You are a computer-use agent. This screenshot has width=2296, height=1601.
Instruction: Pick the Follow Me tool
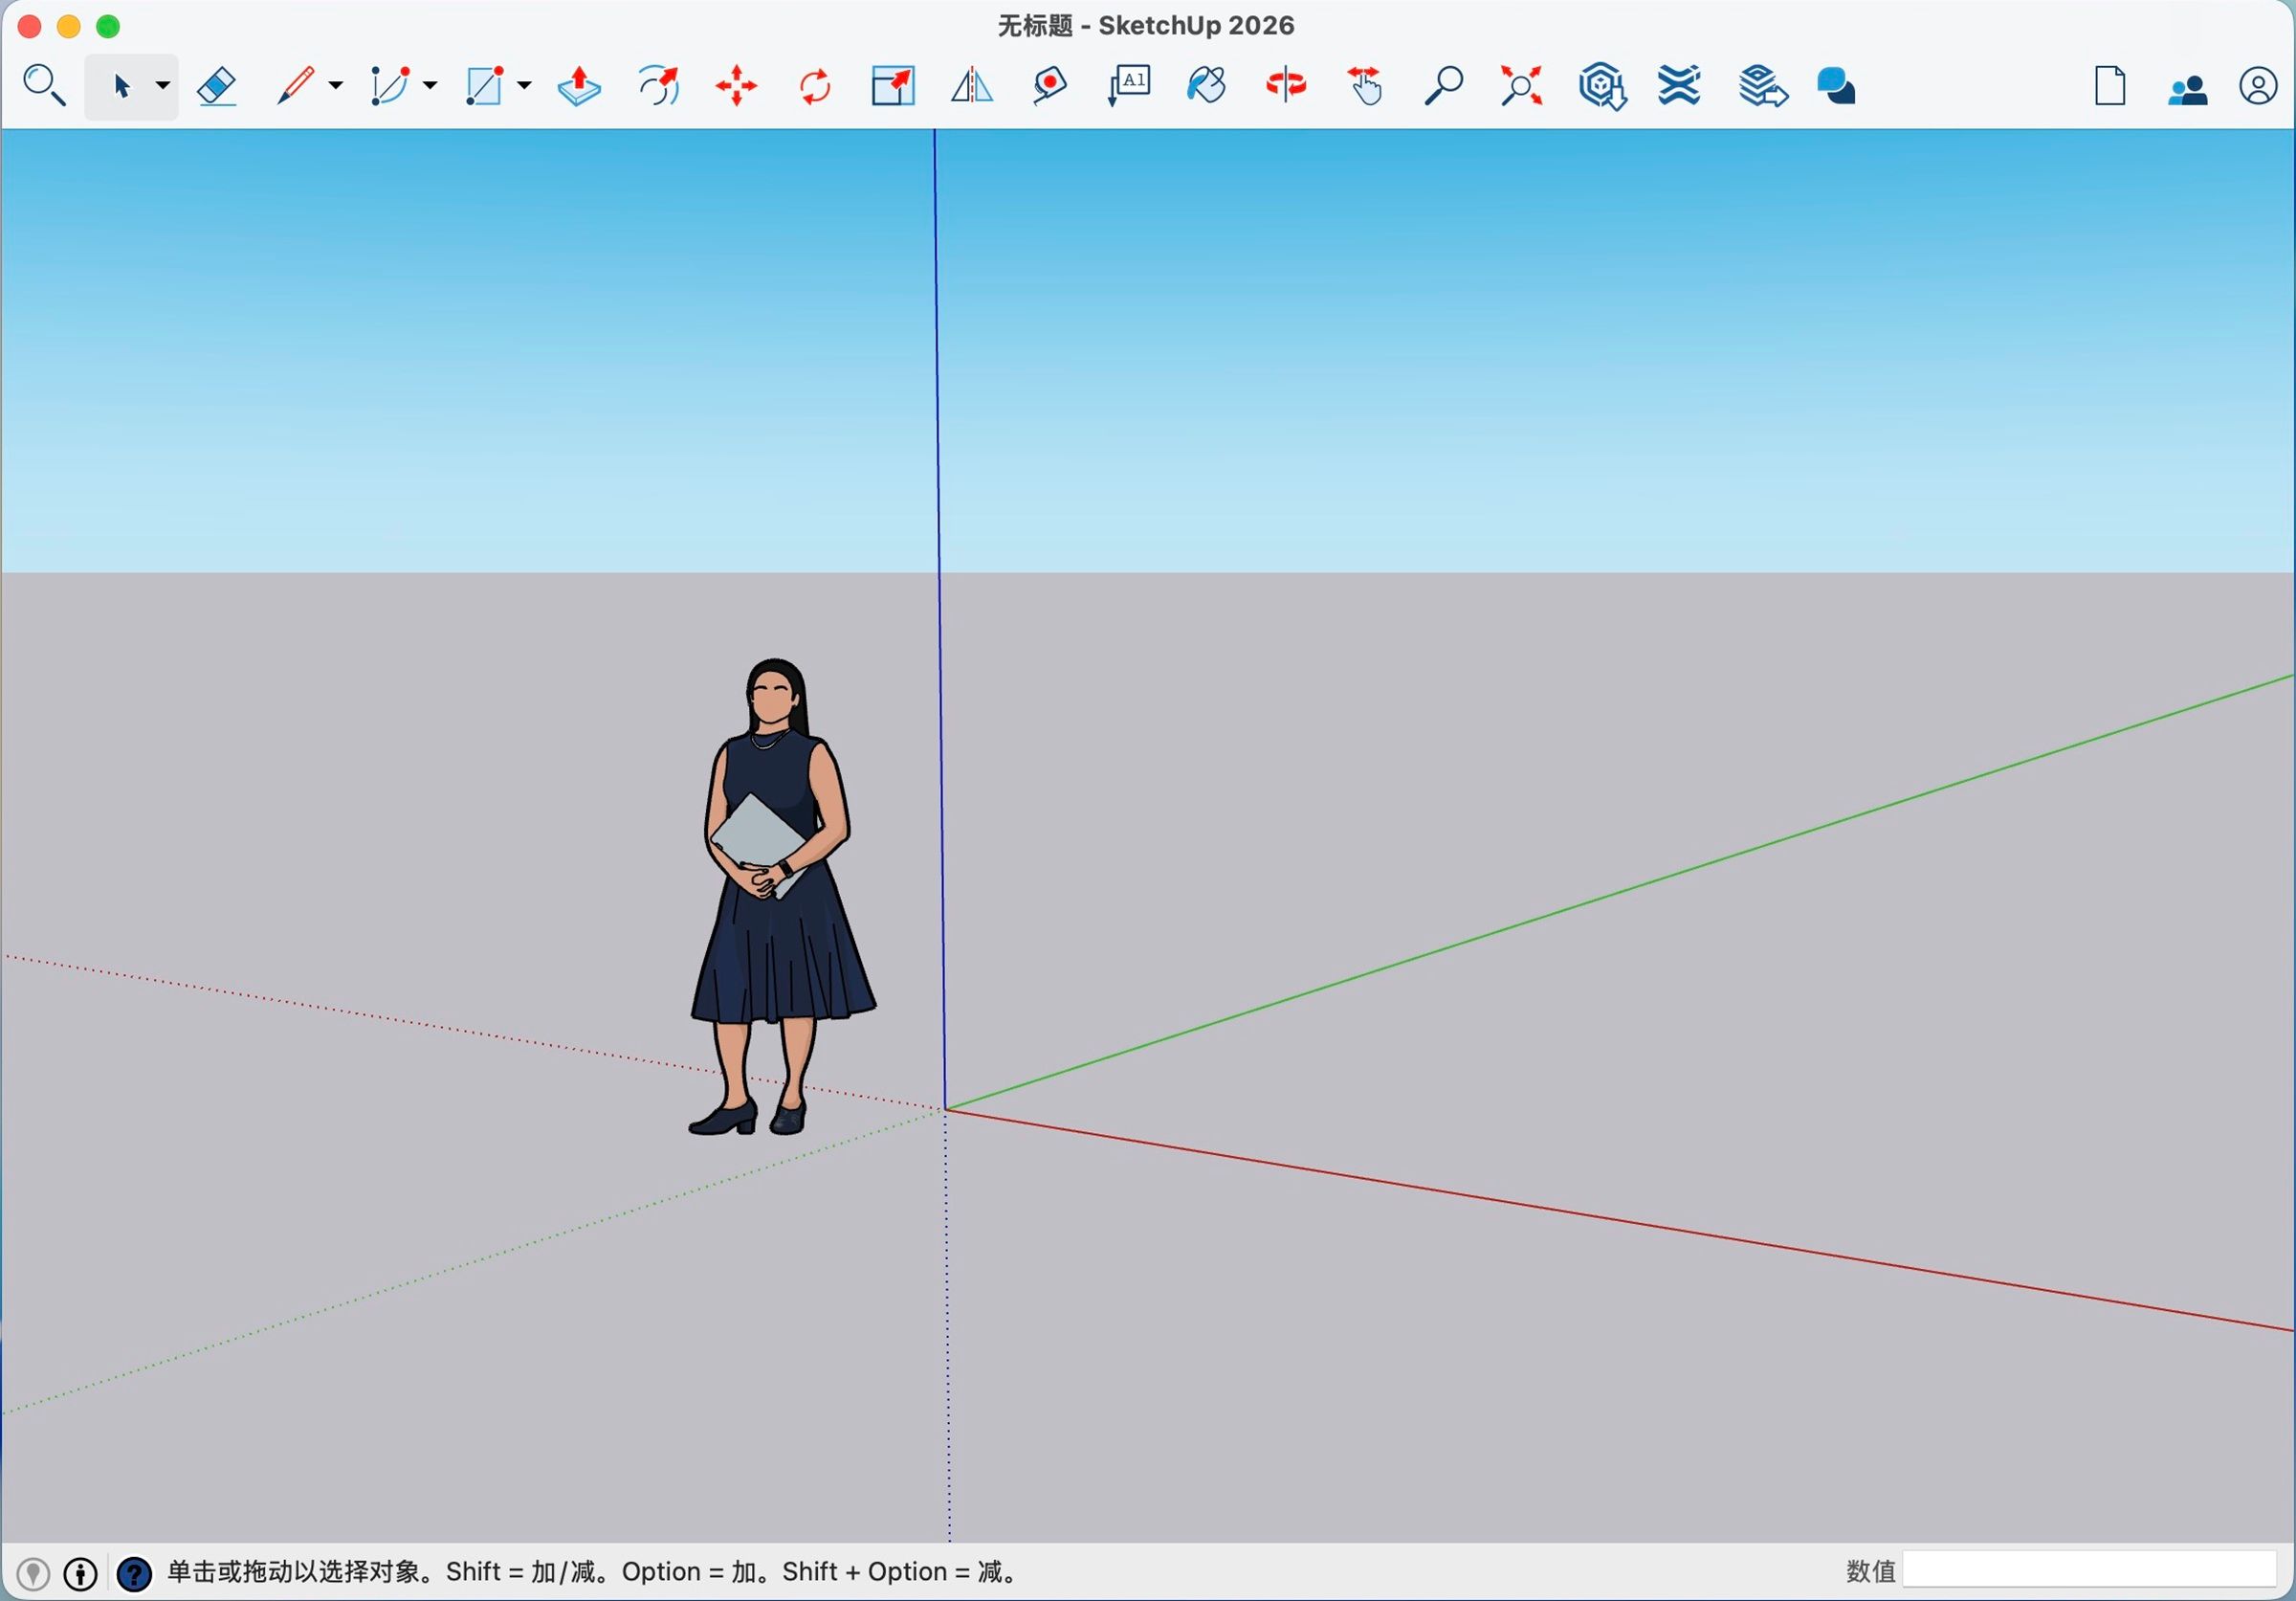click(659, 87)
